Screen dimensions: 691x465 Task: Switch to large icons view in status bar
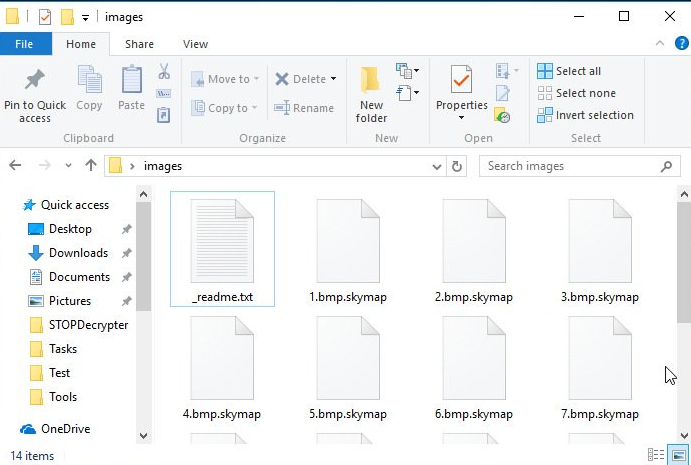click(x=679, y=455)
